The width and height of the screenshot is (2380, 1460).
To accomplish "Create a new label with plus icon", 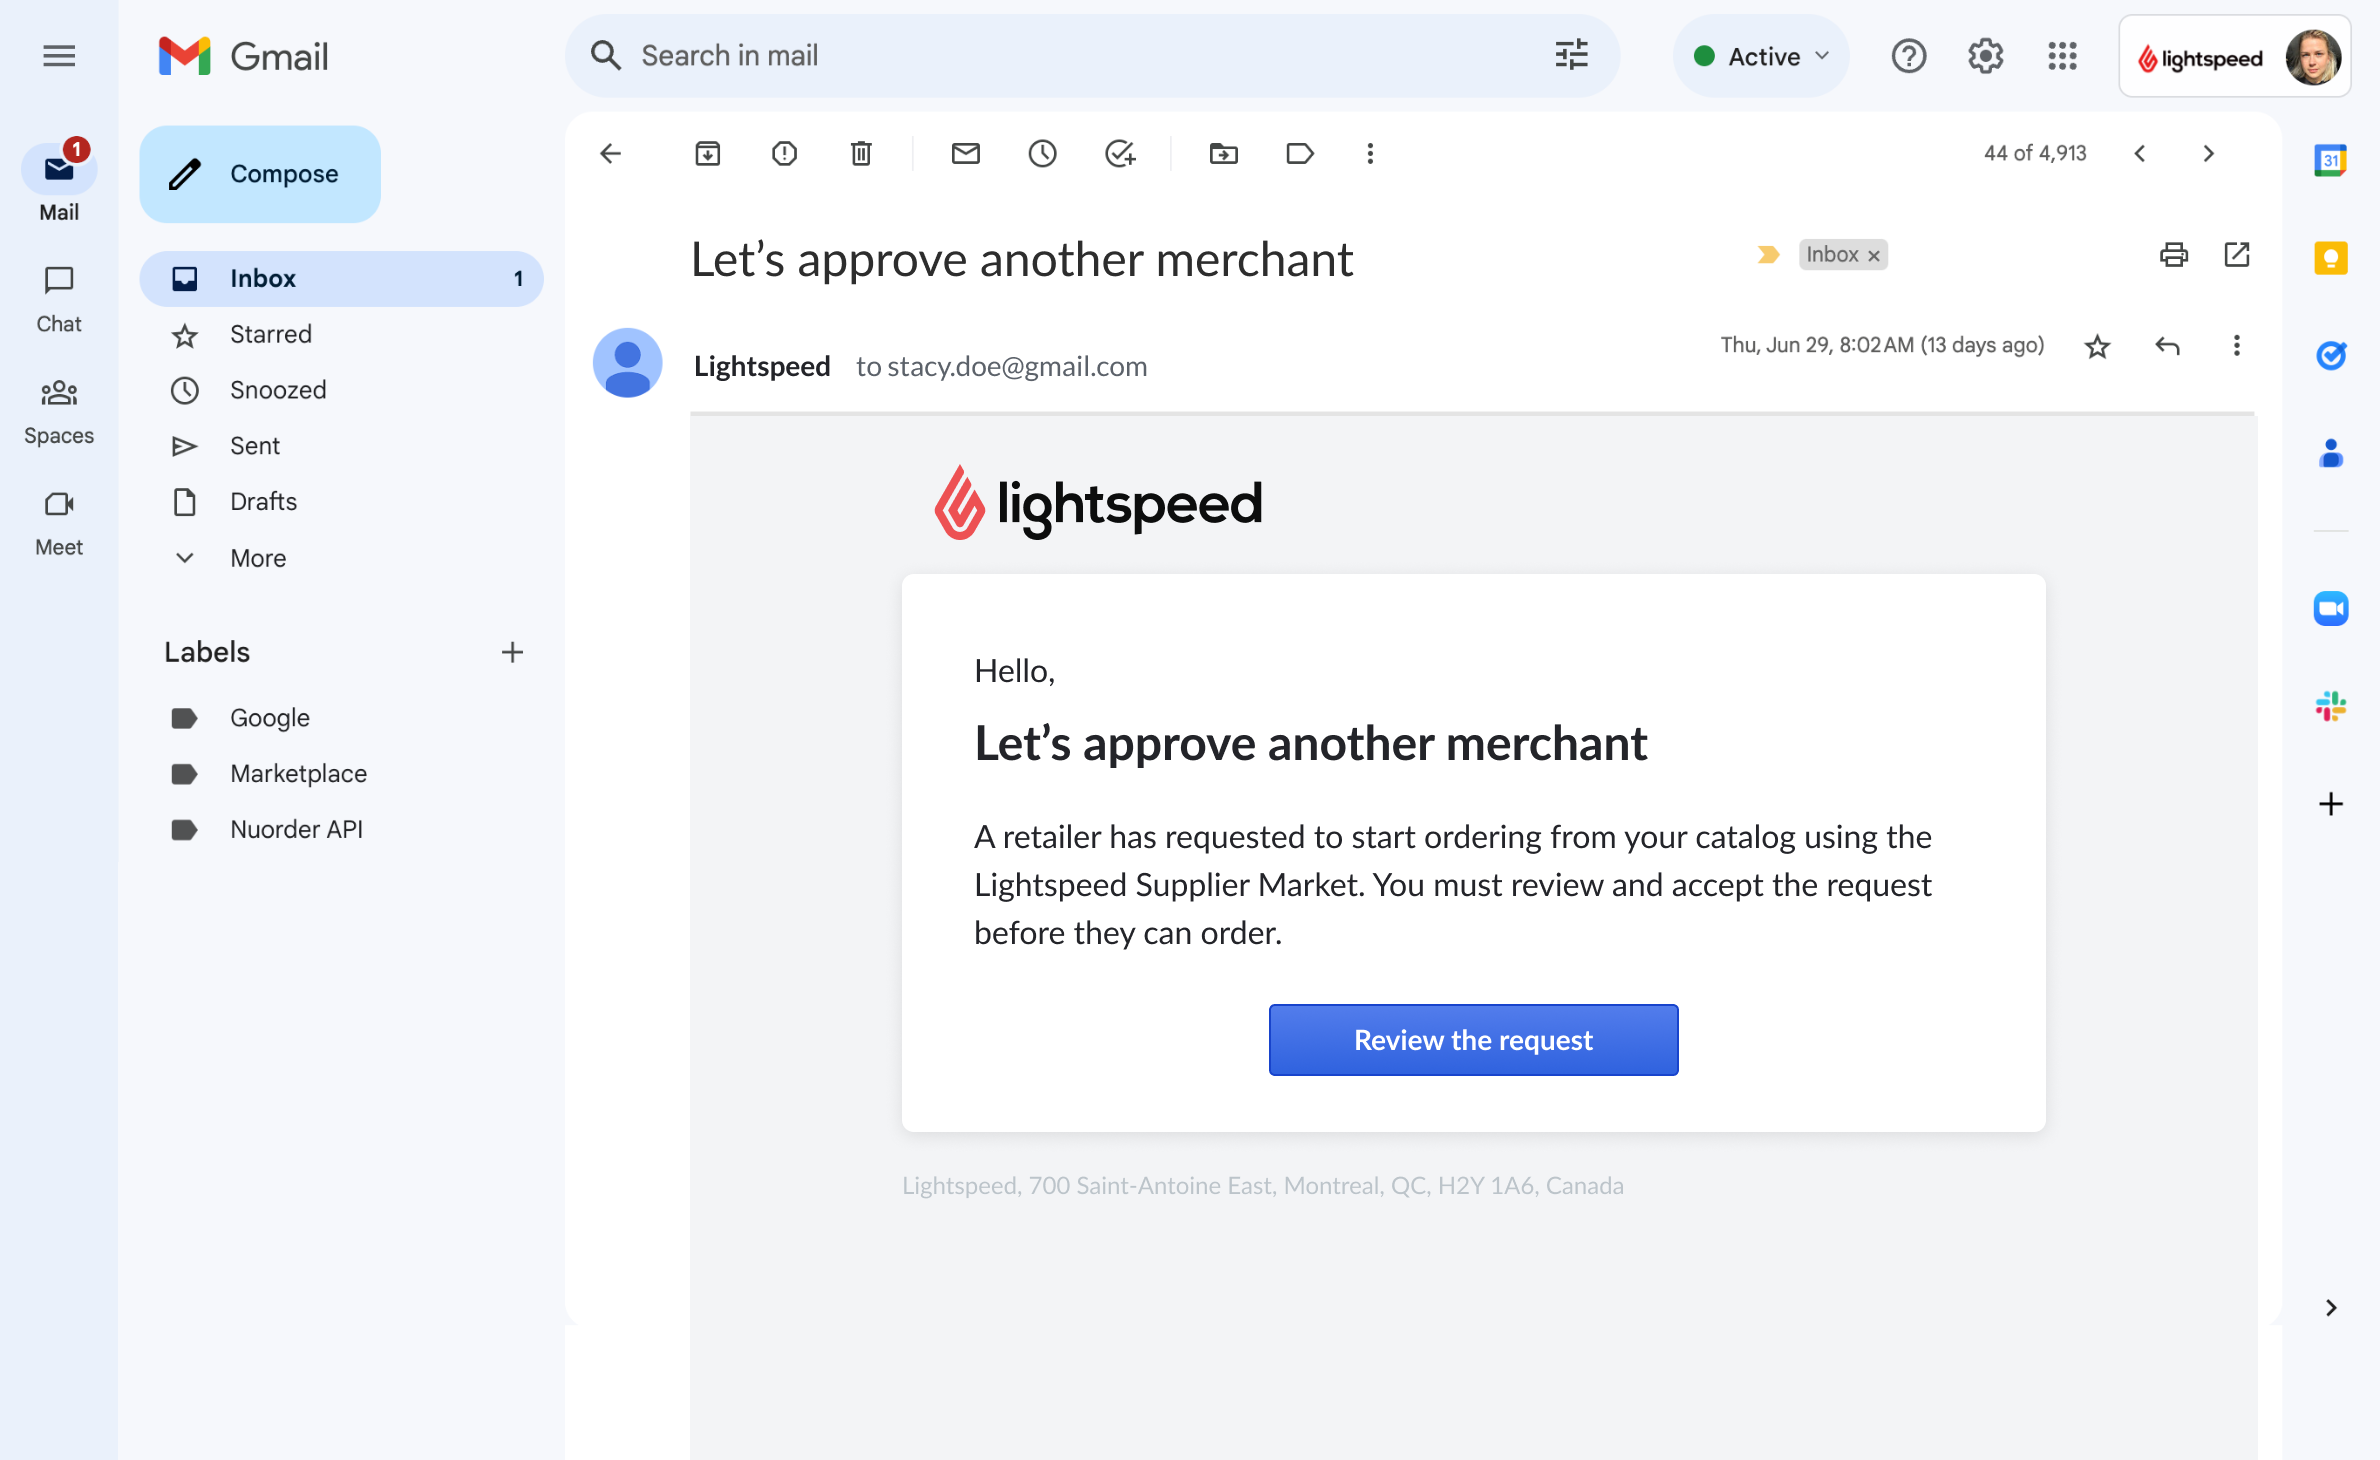I will pyautogui.click(x=512, y=652).
